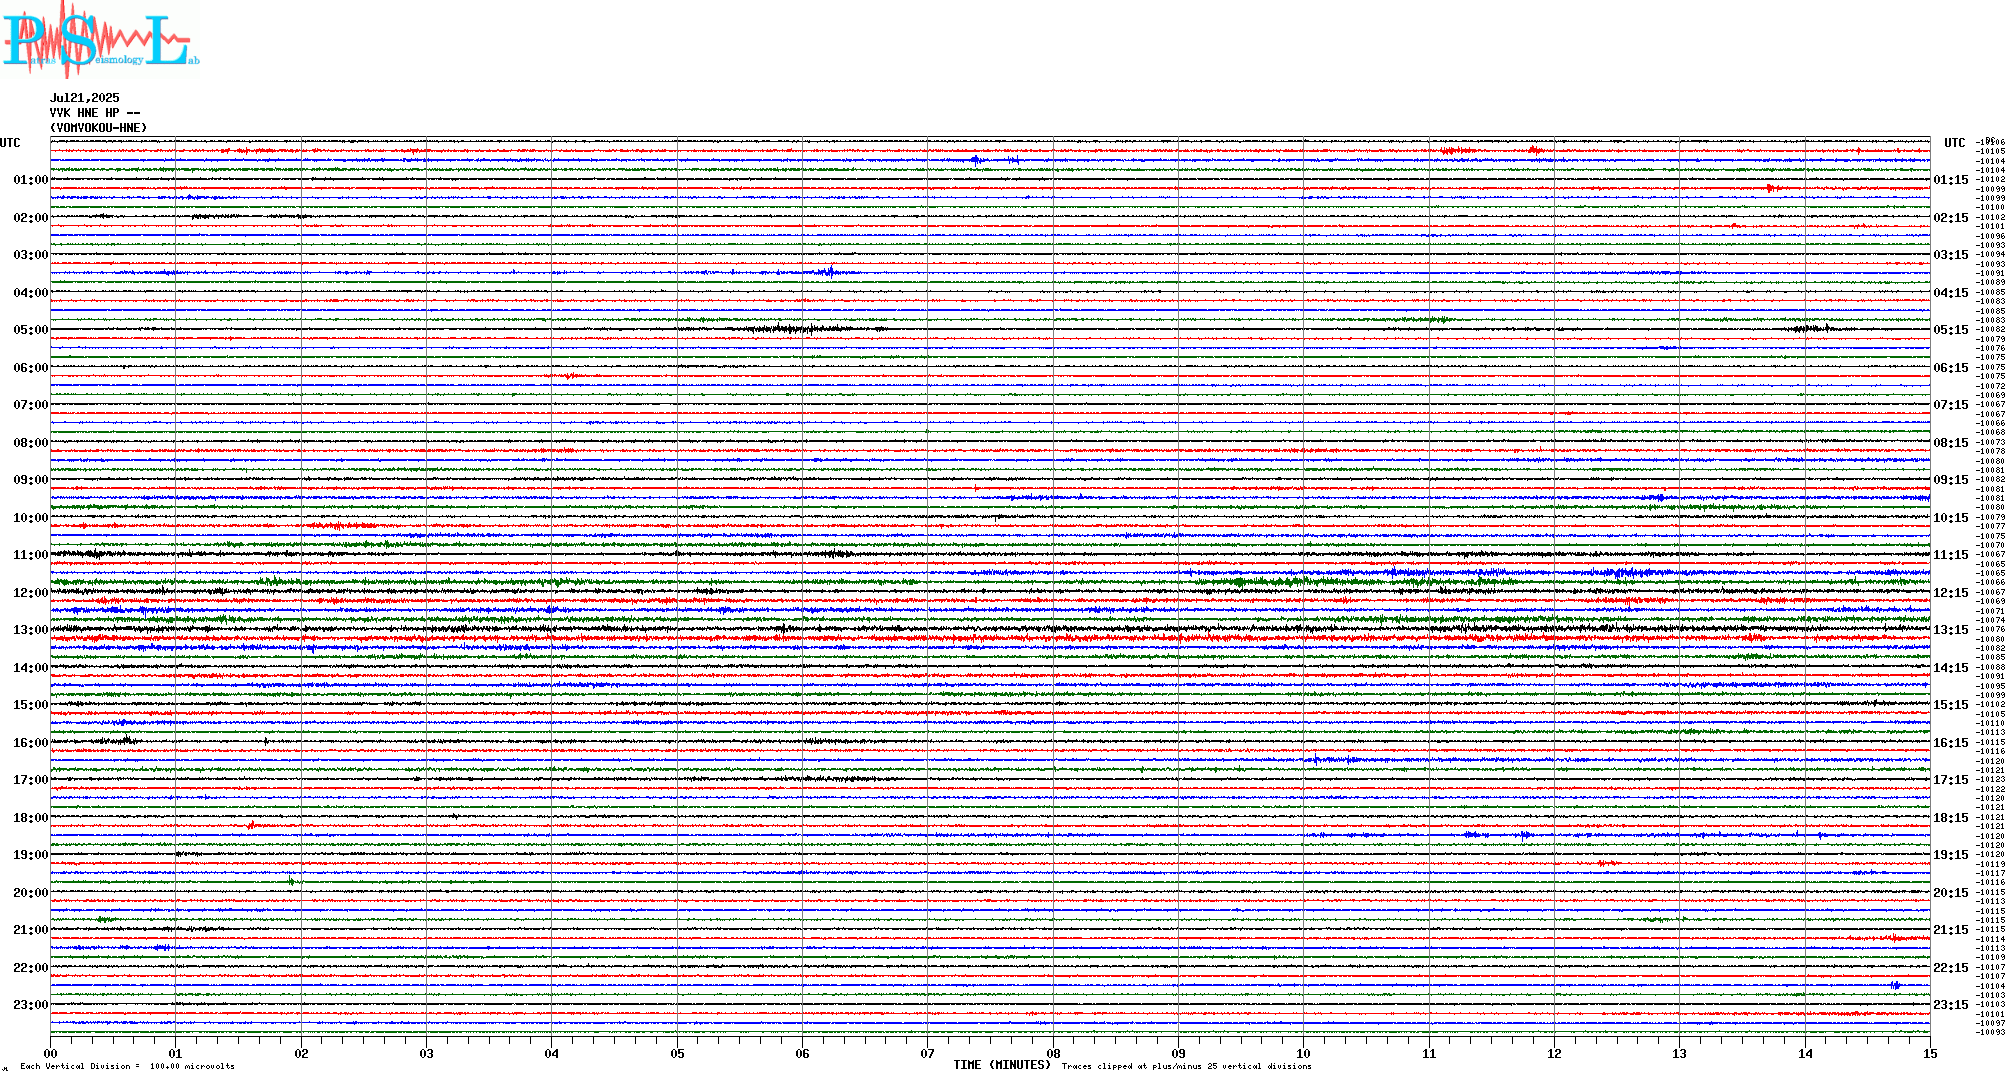2010x1080 pixels.
Task: Click minute tick 14 on axis
Action: tap(1805, 1053)
